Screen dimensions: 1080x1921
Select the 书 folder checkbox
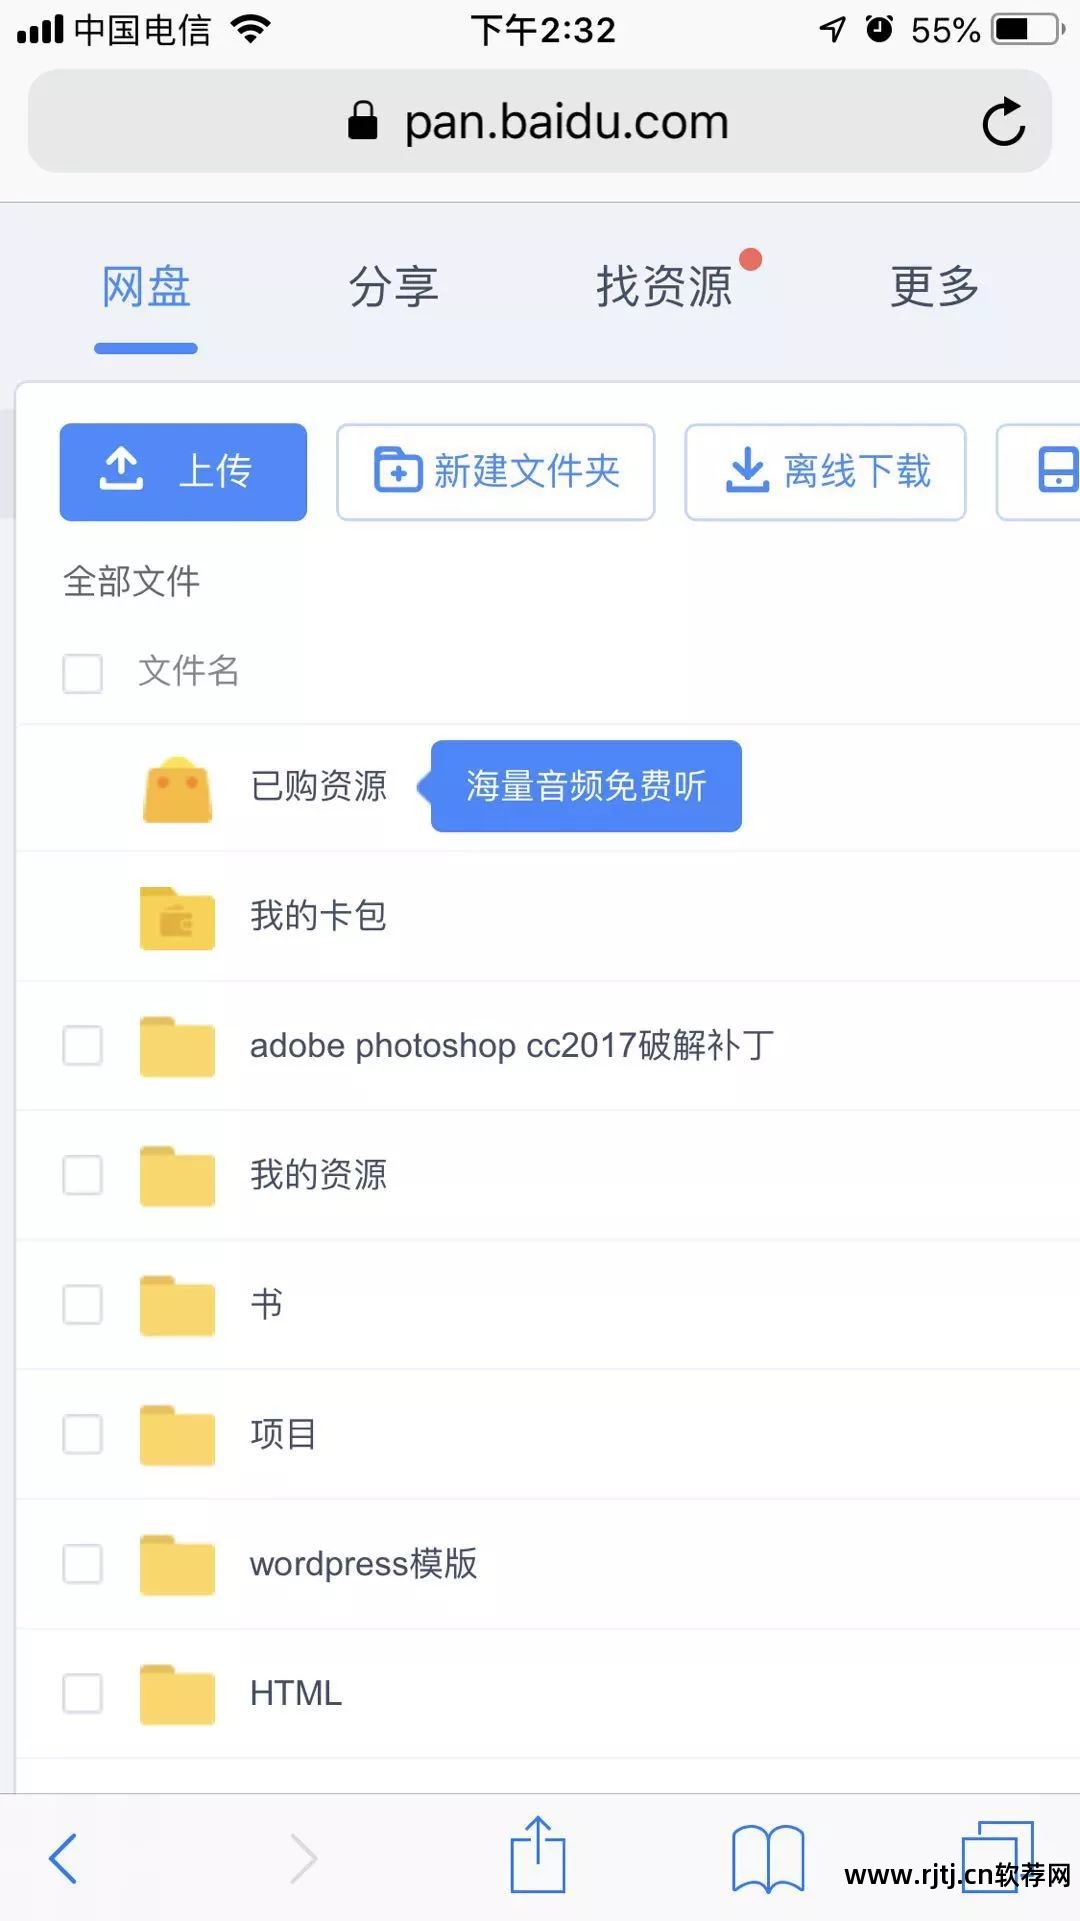pyautogui.click(x=82, y=1304)
